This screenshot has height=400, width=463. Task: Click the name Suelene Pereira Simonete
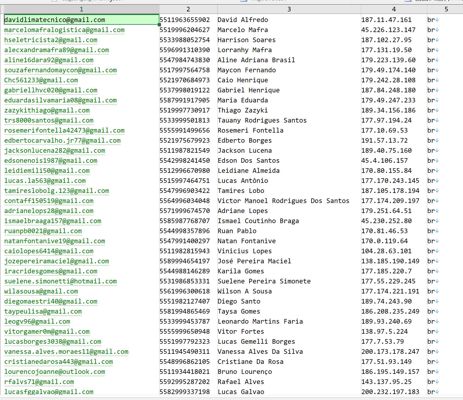click(x=264, y=281)
